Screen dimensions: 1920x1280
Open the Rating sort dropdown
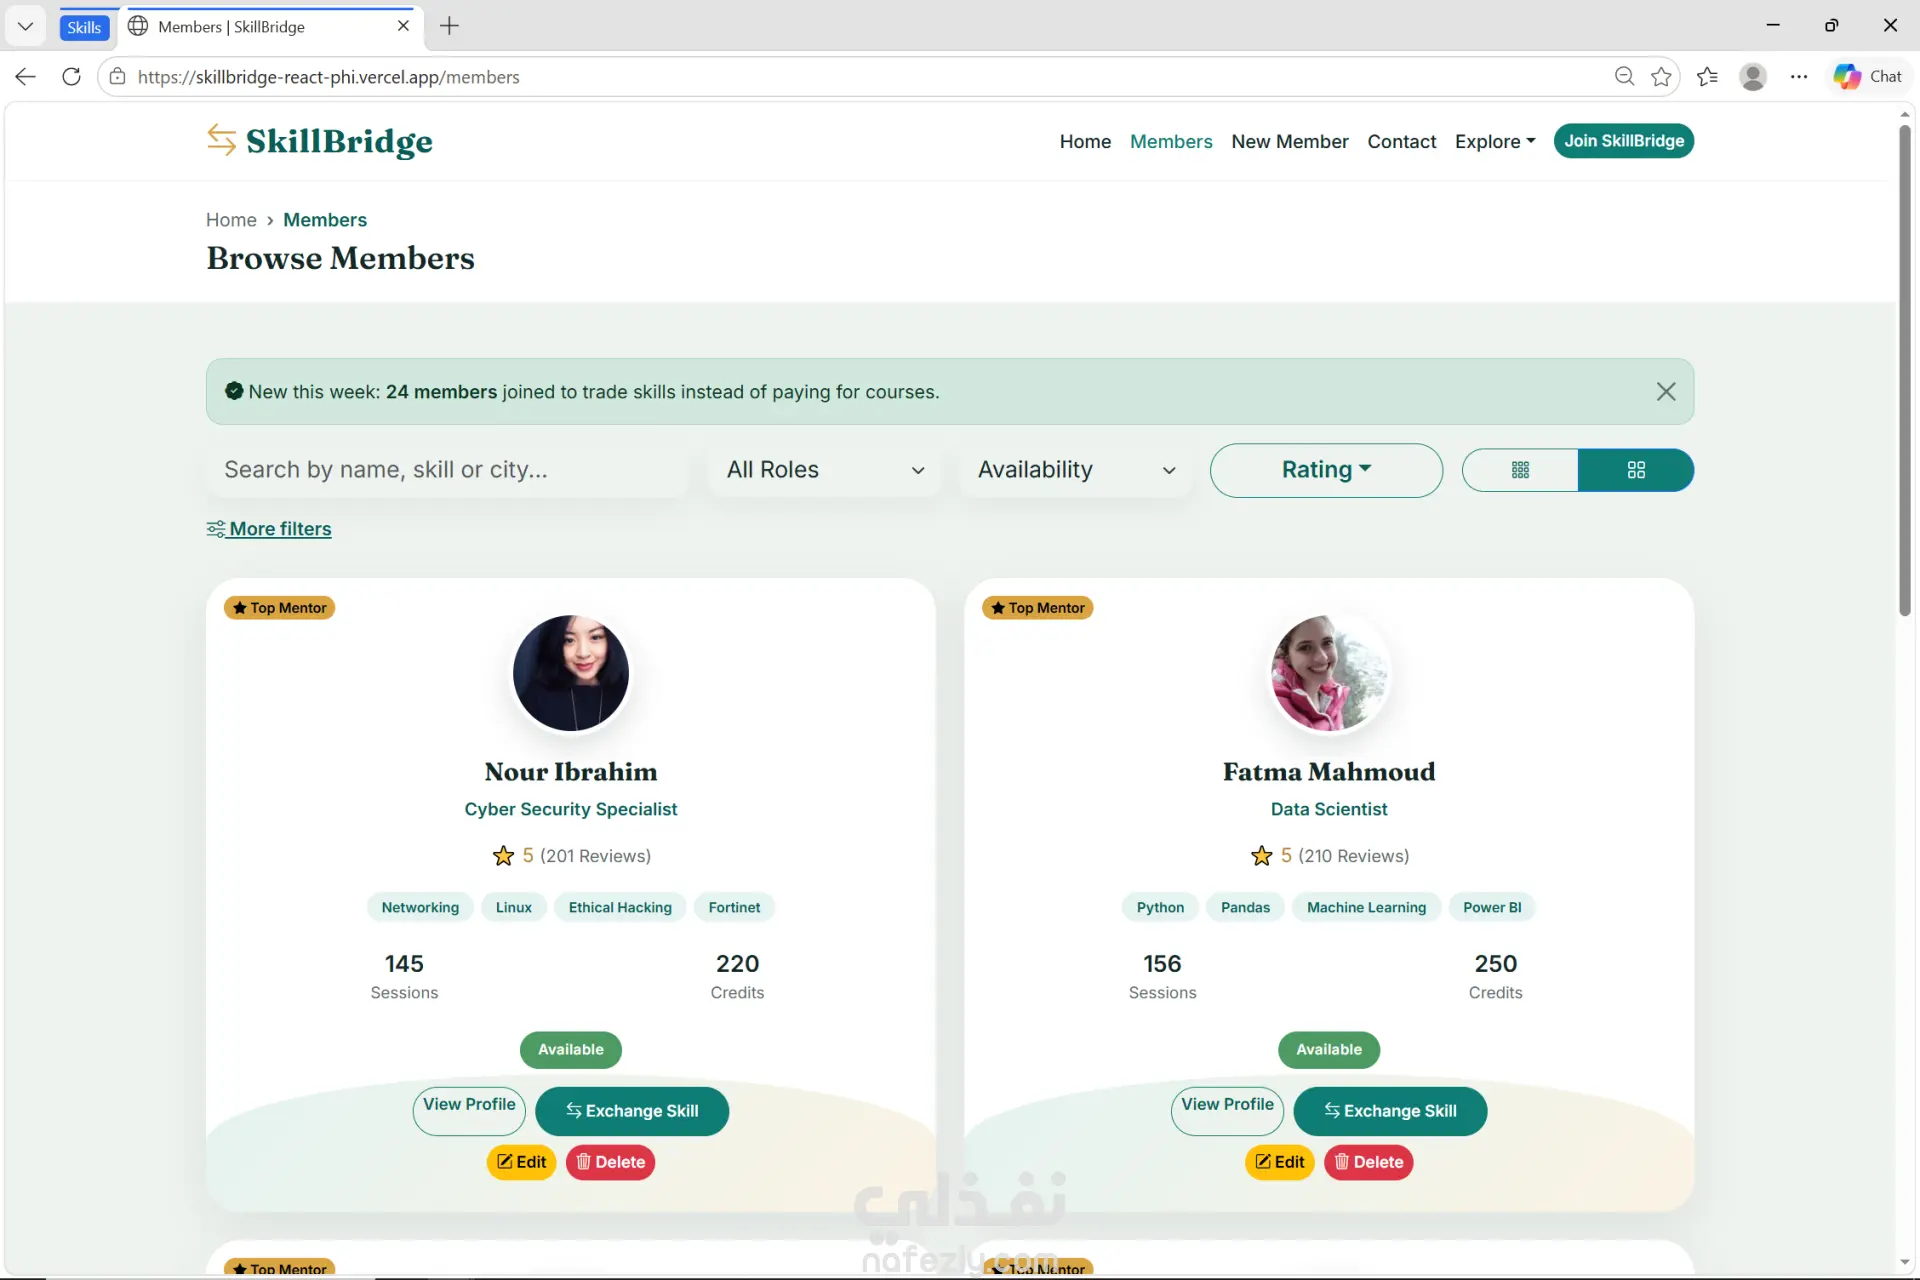pyautogui.click(x=1326, y=470)
